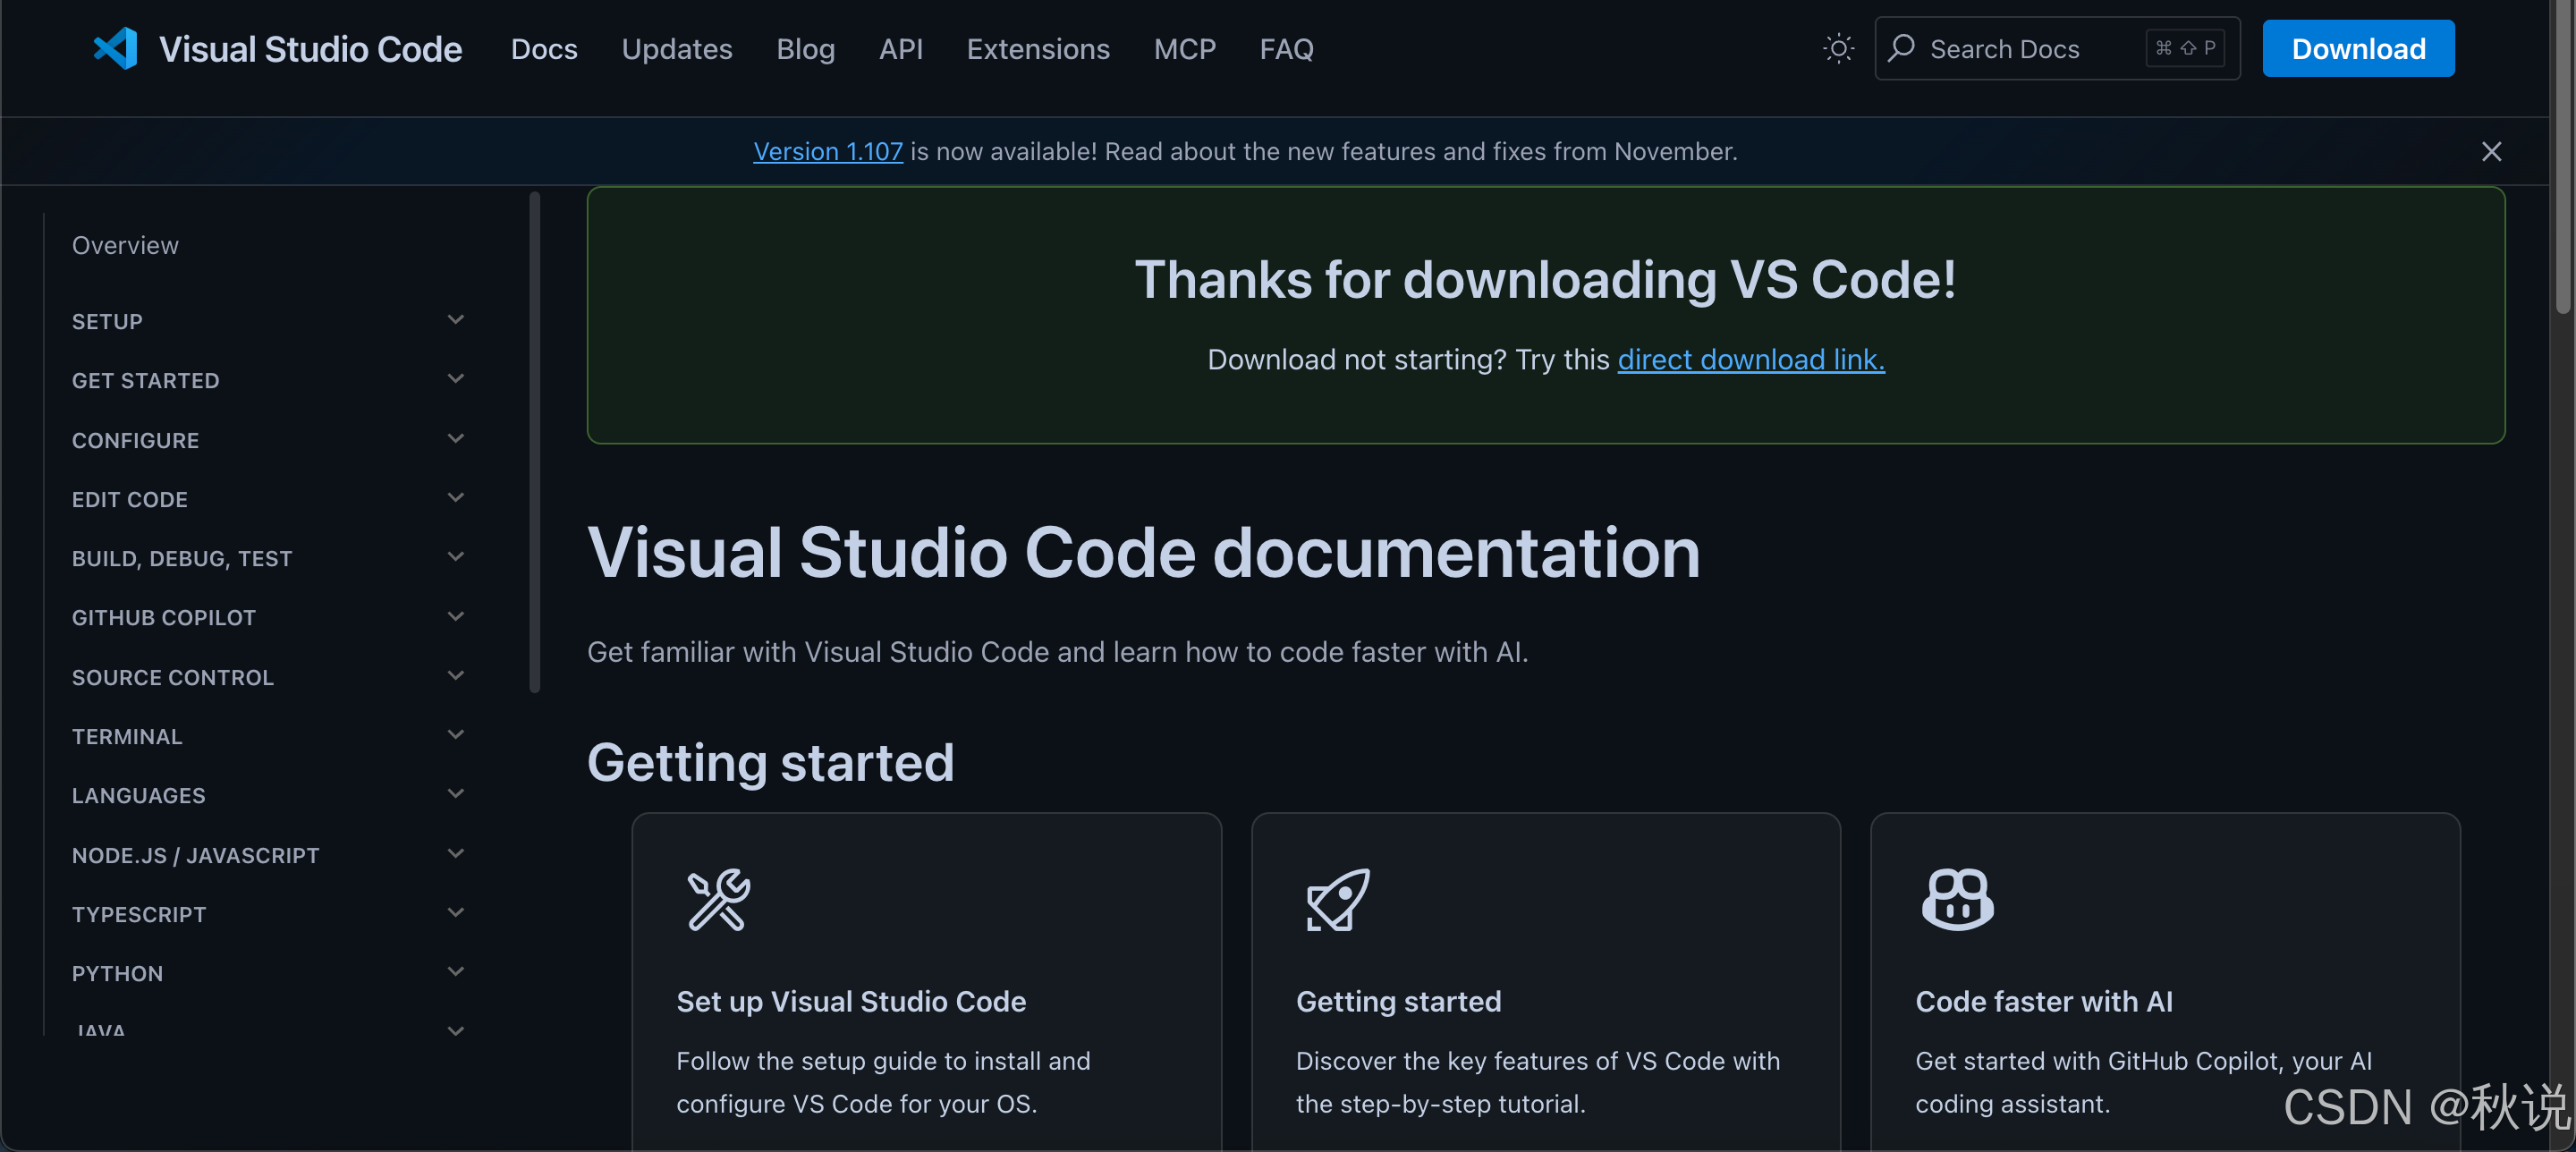Toggle light and dark theme
The height and width of the screenshot is (1152, 2576).
click(x=1838, y=48)
